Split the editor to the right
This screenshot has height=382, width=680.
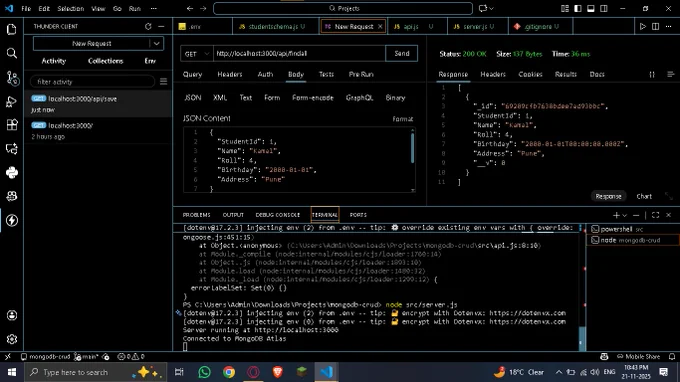coord(655,26)
